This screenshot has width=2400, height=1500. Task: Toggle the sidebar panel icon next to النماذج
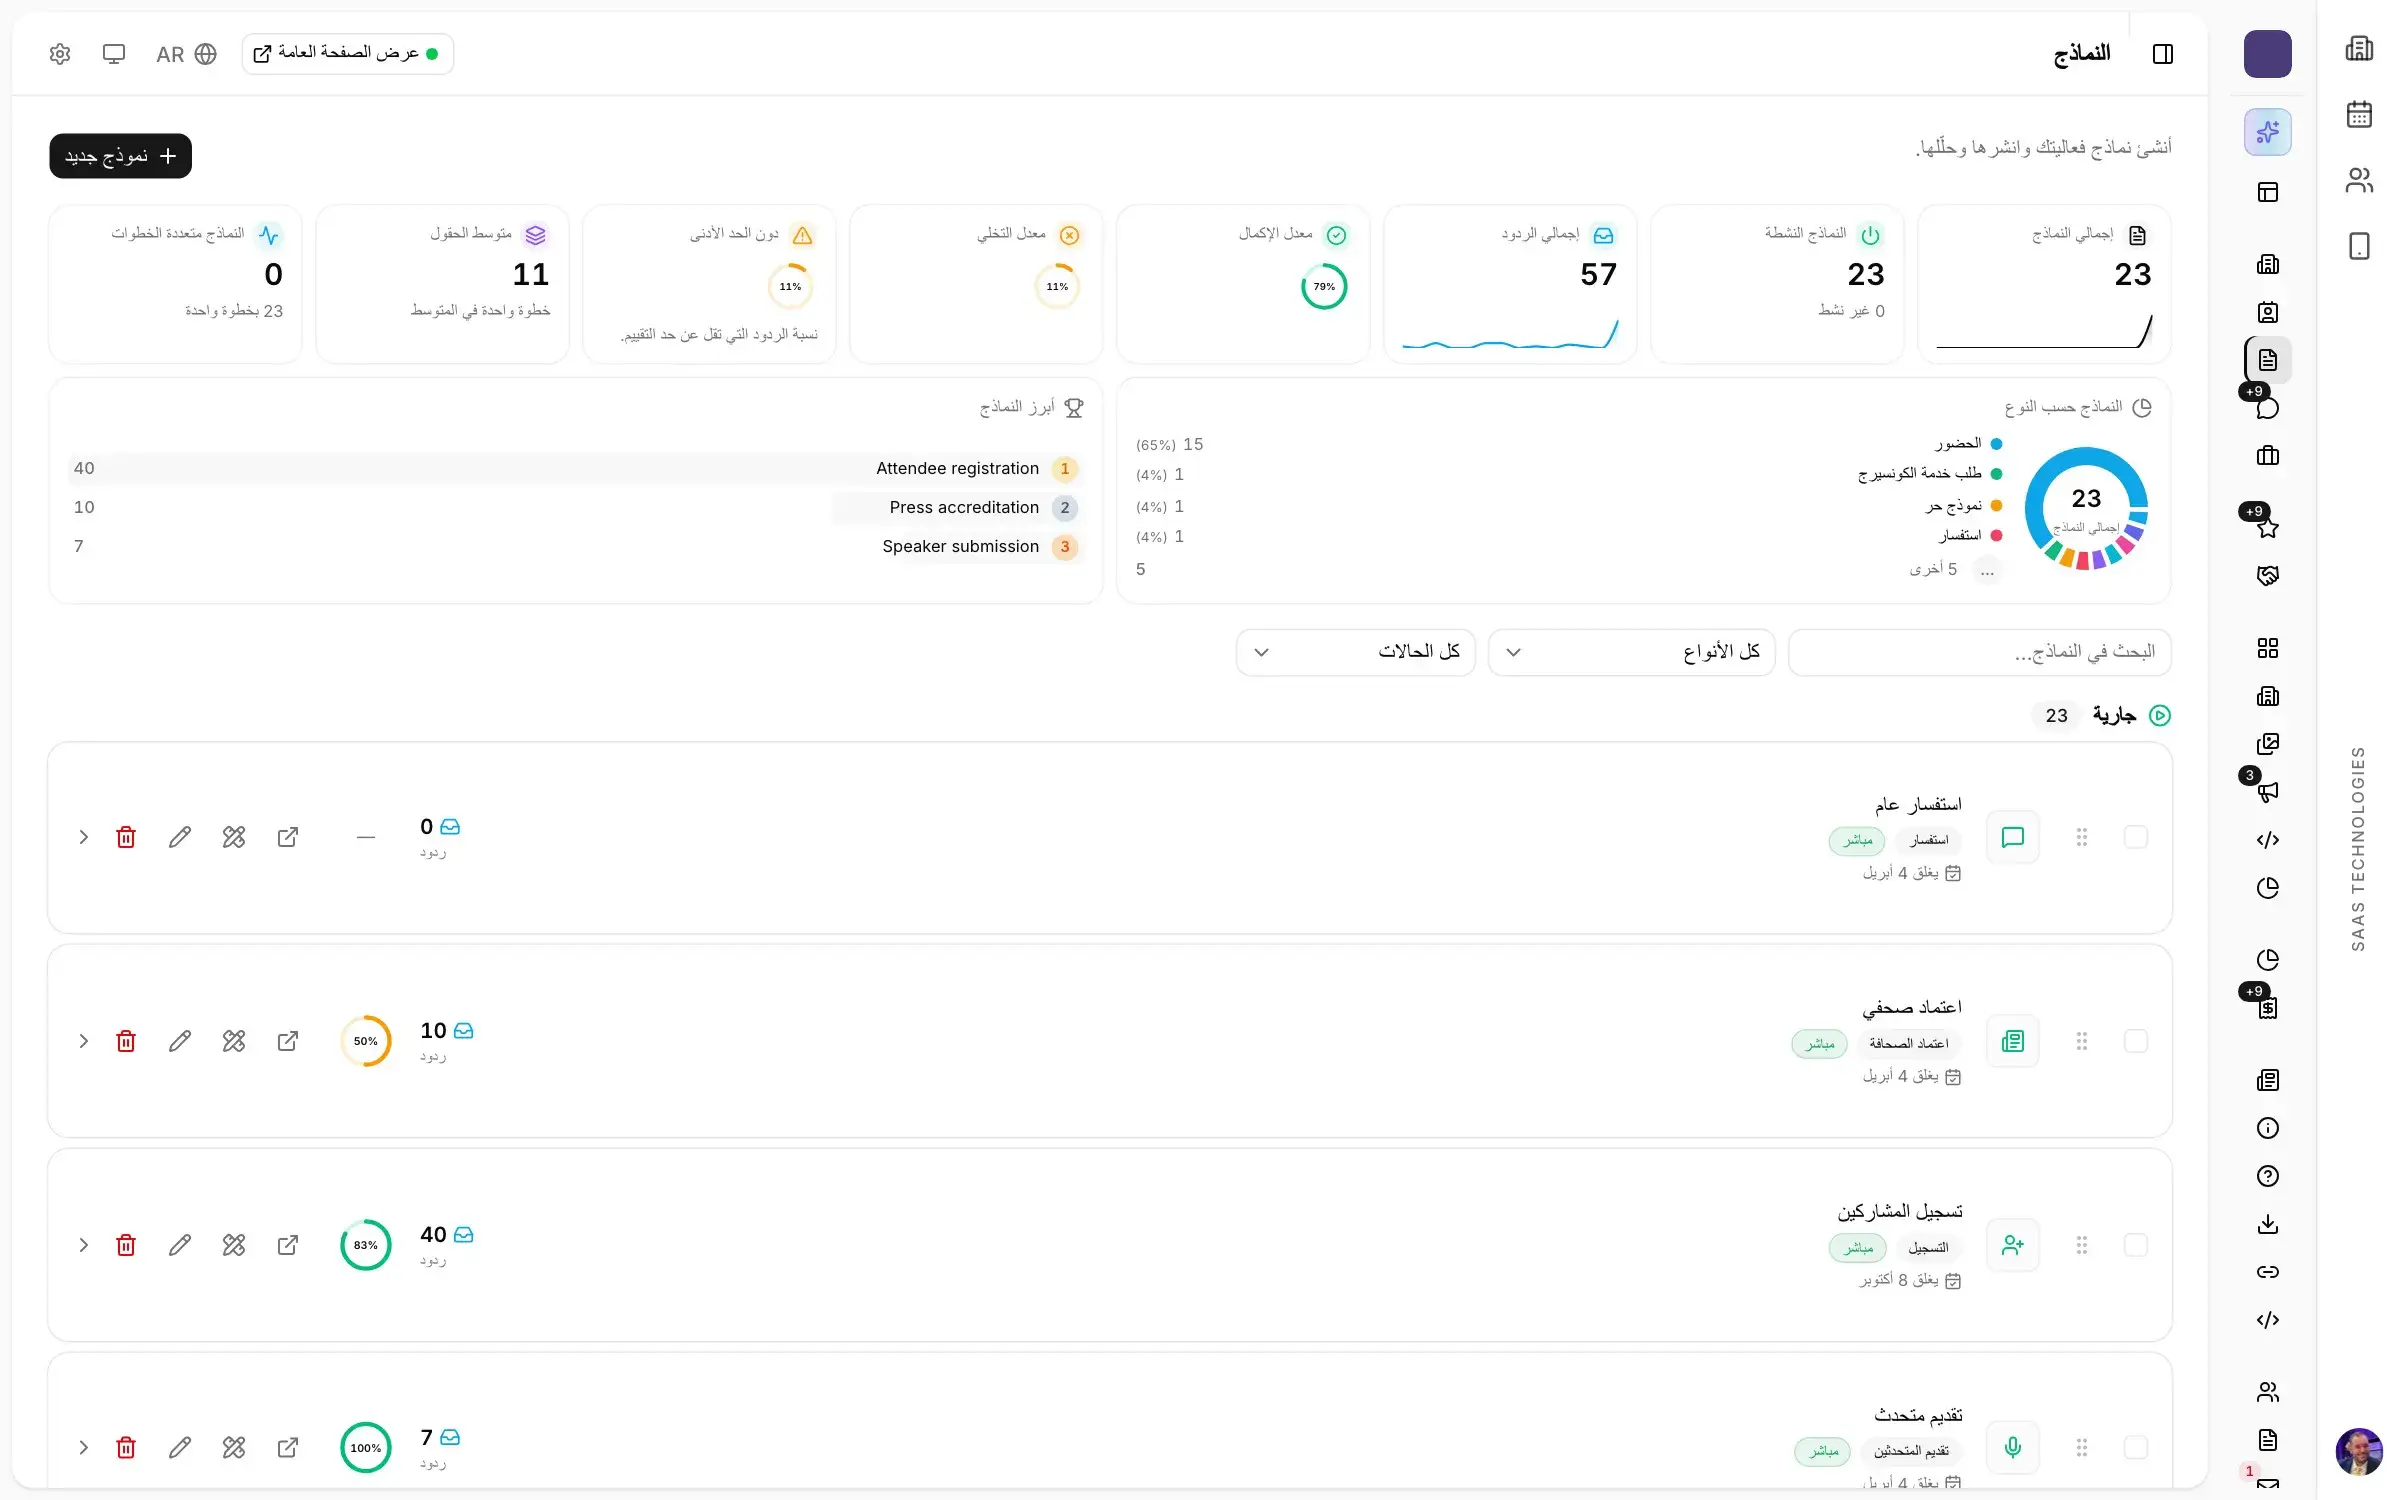(2163, 54)
